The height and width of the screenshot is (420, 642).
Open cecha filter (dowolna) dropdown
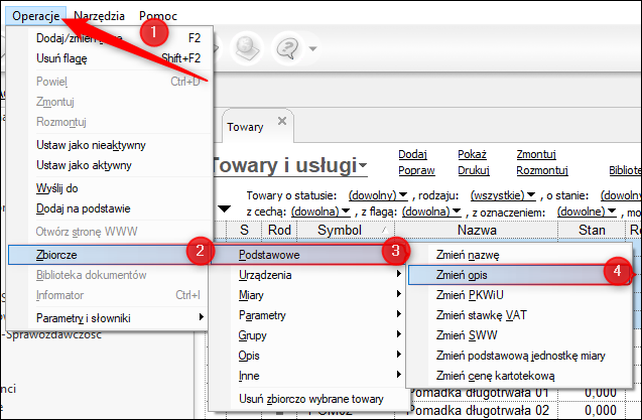click(321, 212)
